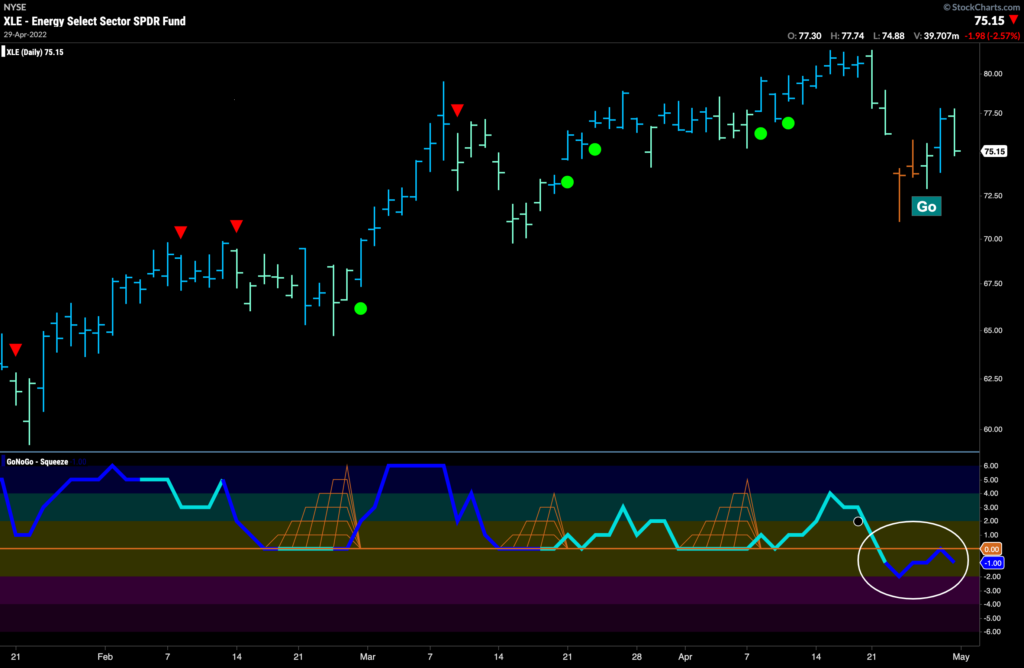This screenshot has height=668, width=1024.
Task: Click the 67.50 price axis label
Action: (x=993, y=283)
